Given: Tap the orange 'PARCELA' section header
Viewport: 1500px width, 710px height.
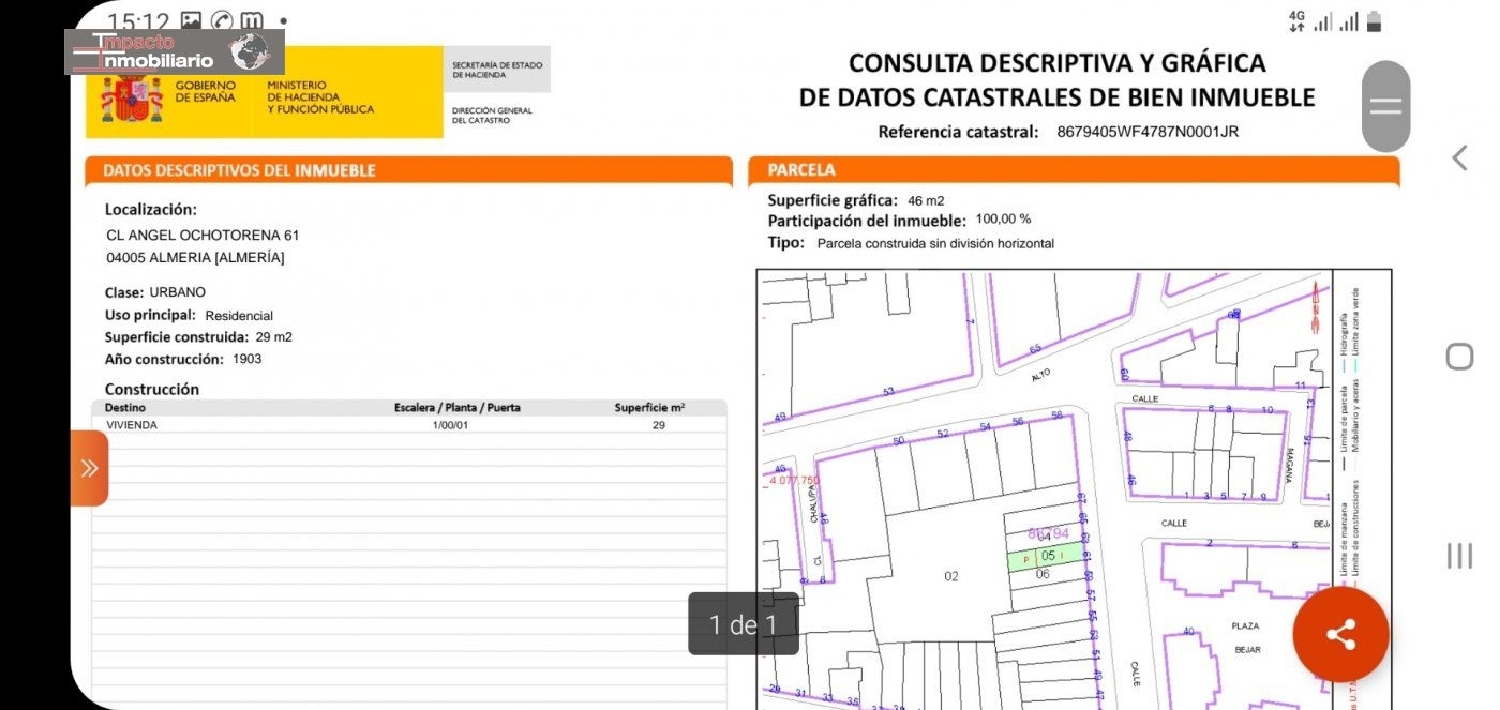Looking at the screenshot, I should point(1073,170).
